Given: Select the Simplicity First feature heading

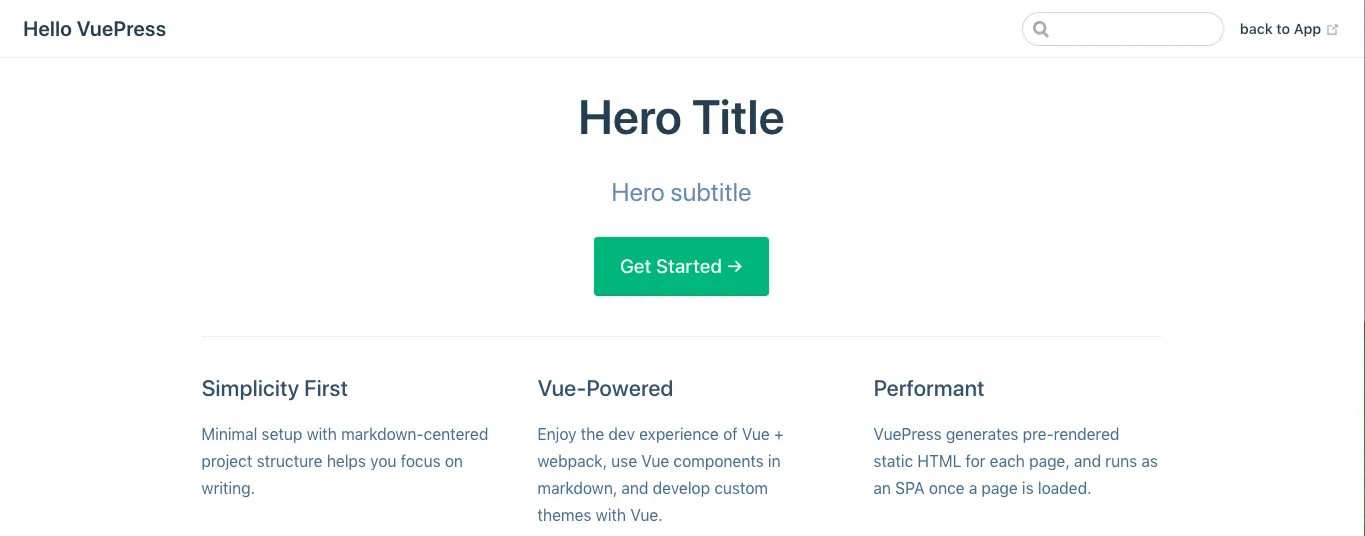Looking at the screenshot, I should pos(275,389).
